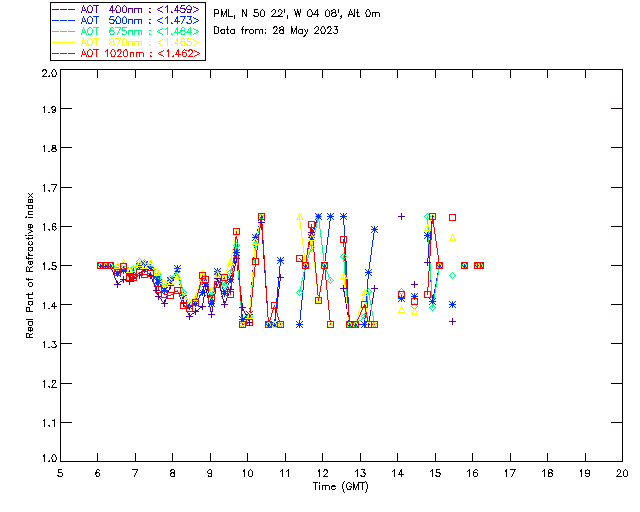This screenshot has height=512, width=640.
Task: Click the isolated purple plus marker near 14h at 1.62
Action: pyautogui.click(x=401, y=216)
